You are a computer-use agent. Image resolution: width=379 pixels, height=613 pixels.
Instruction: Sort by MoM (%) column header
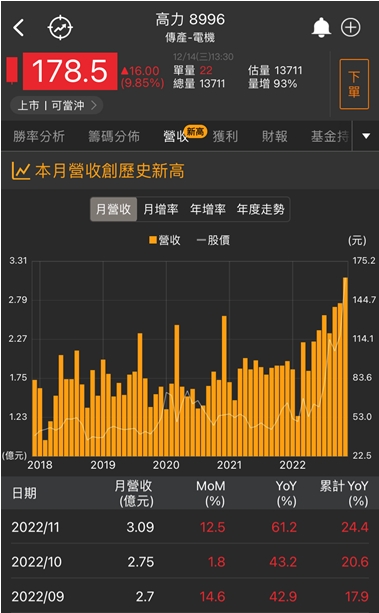[210, 493]
